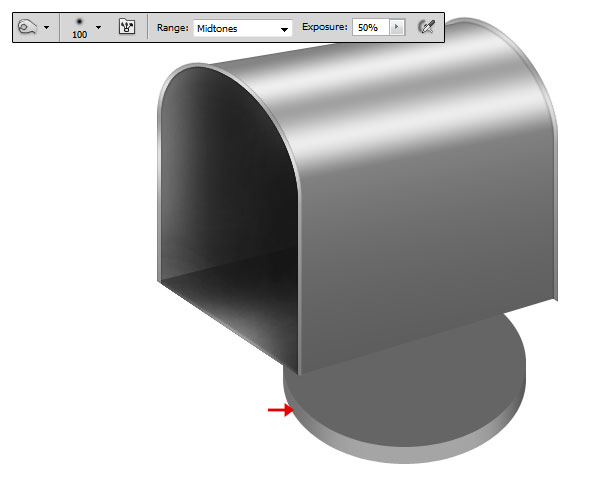Toggle the Brush panel icon

(x=127, y=26)
